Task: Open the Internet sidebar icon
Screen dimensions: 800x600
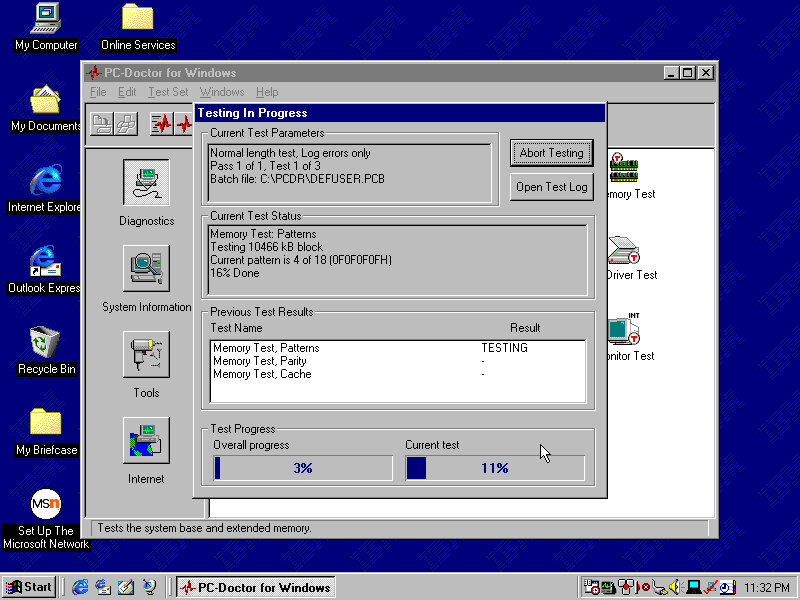Action: click(x=146, y=440)
